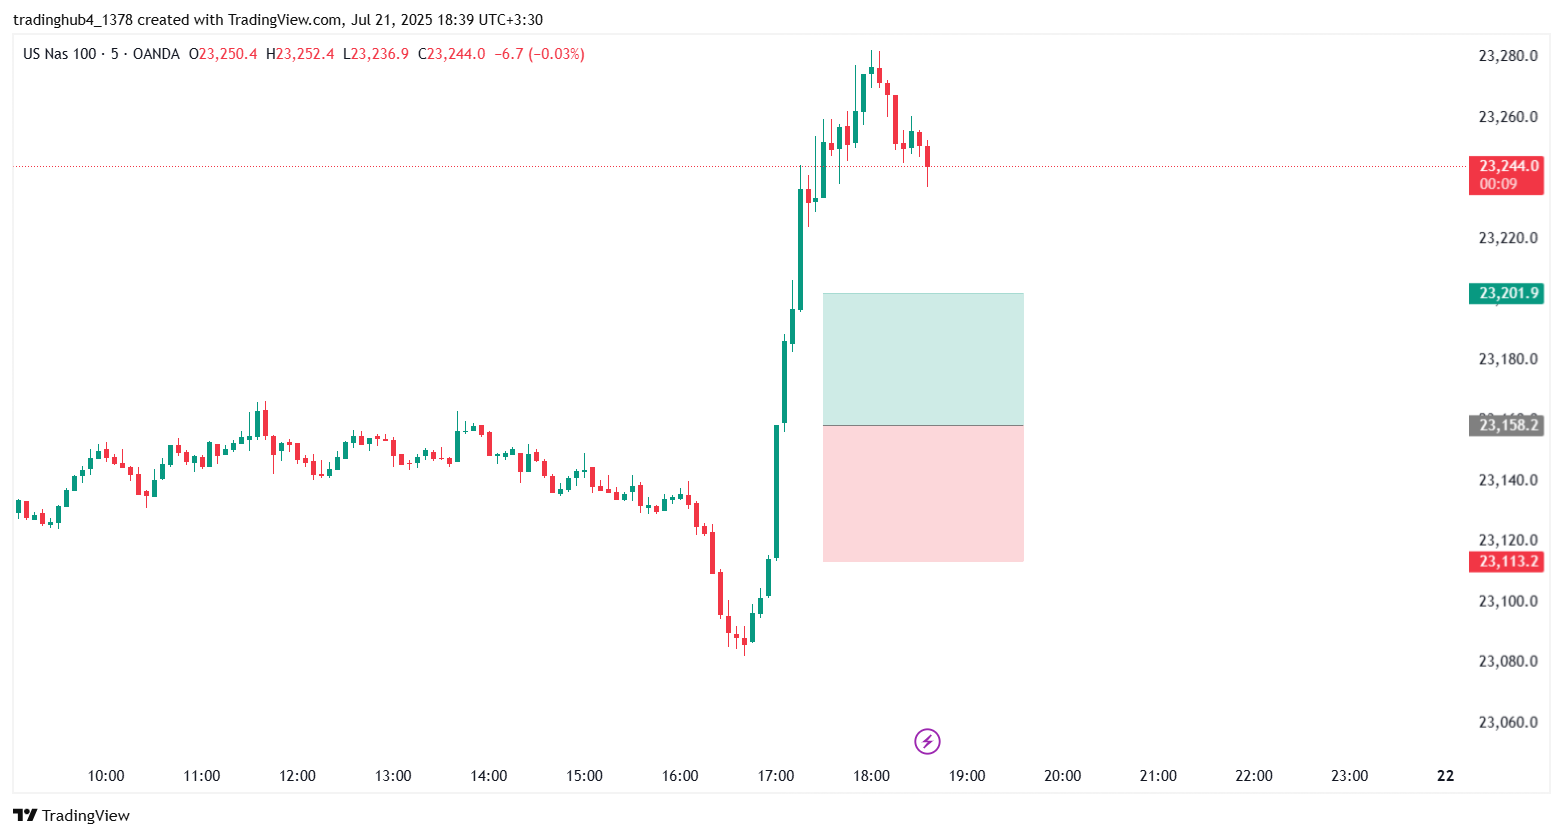Viewport: 1563px width, 837px height.
Task: Select the red stop-loss zone of position
Action: (922, 493)
